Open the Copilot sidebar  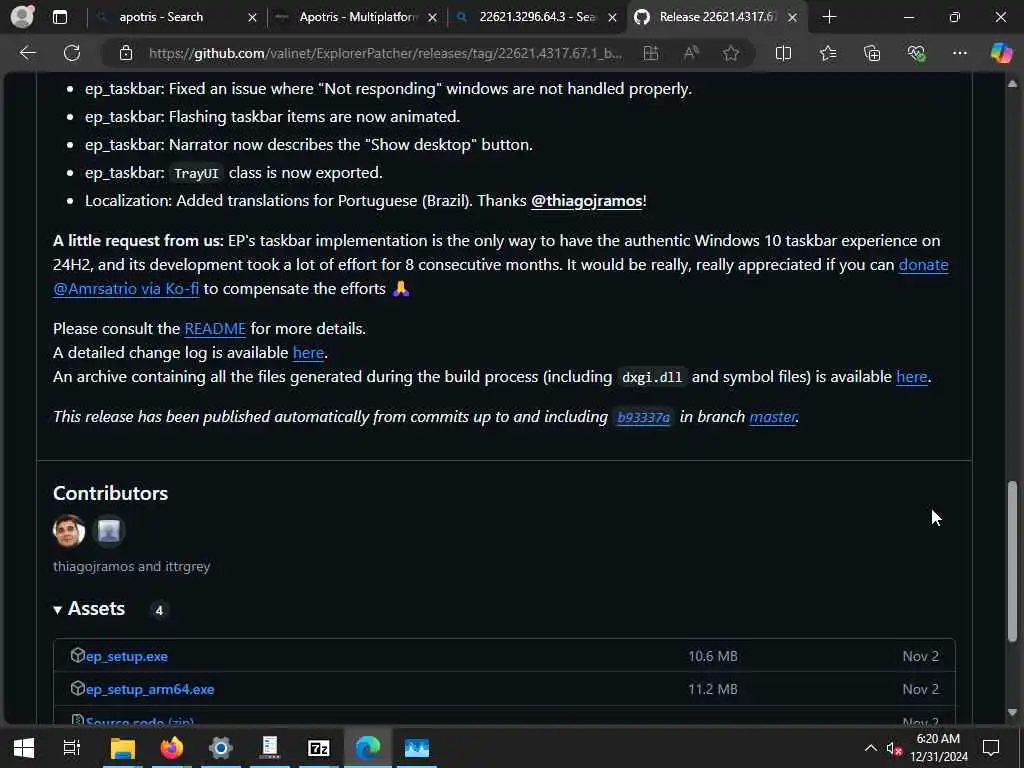[1001, 53]
